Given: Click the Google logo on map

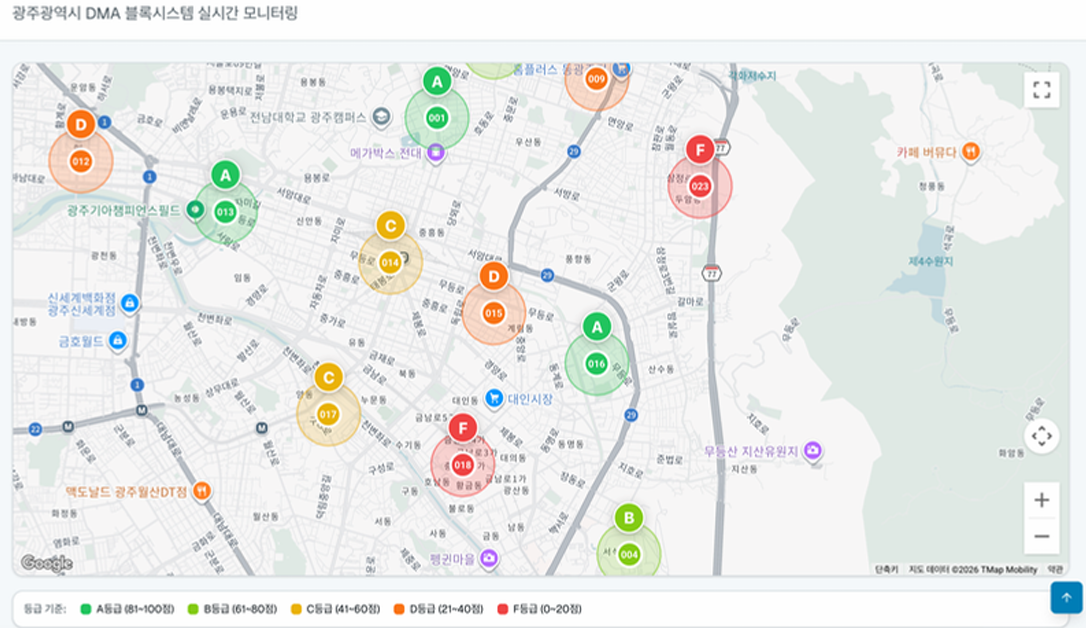Looking at the screenshot, I should pyautogui.click(x=46, y=563).
